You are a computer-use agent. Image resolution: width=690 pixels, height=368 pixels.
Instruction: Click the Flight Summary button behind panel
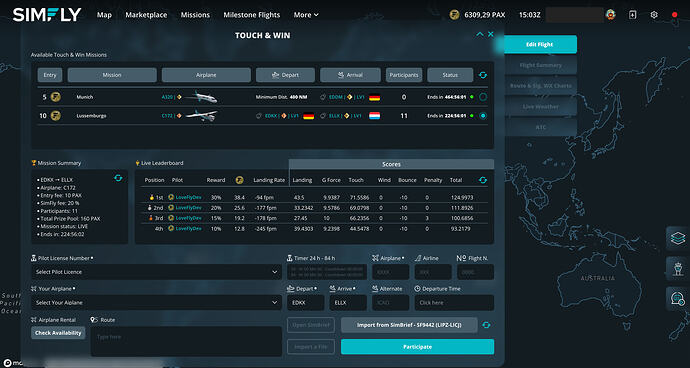[x=540, y=65]
